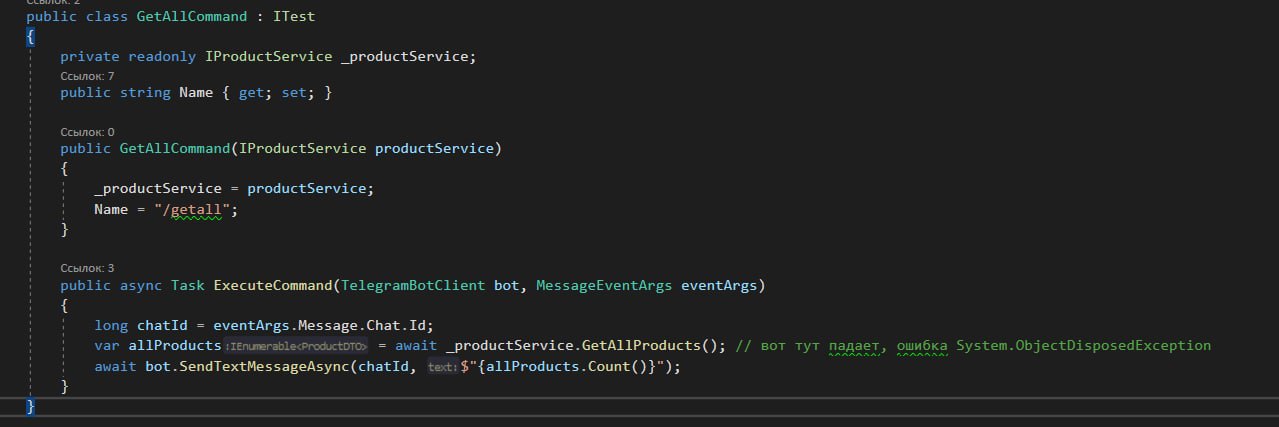Click the var keyword
This screenshot has width=1279, height=427.
coord(107,346)
